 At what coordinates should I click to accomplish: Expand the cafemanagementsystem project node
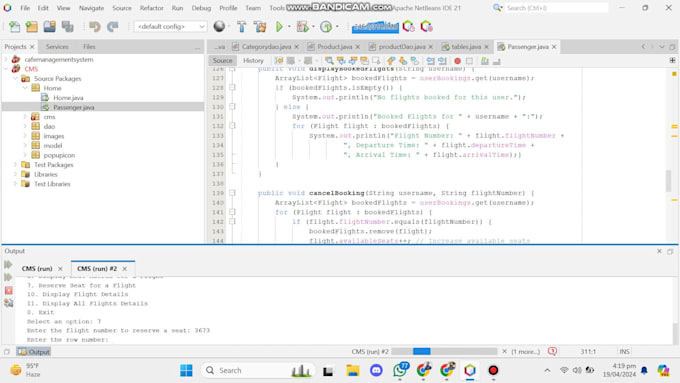[x=6, y=59]
